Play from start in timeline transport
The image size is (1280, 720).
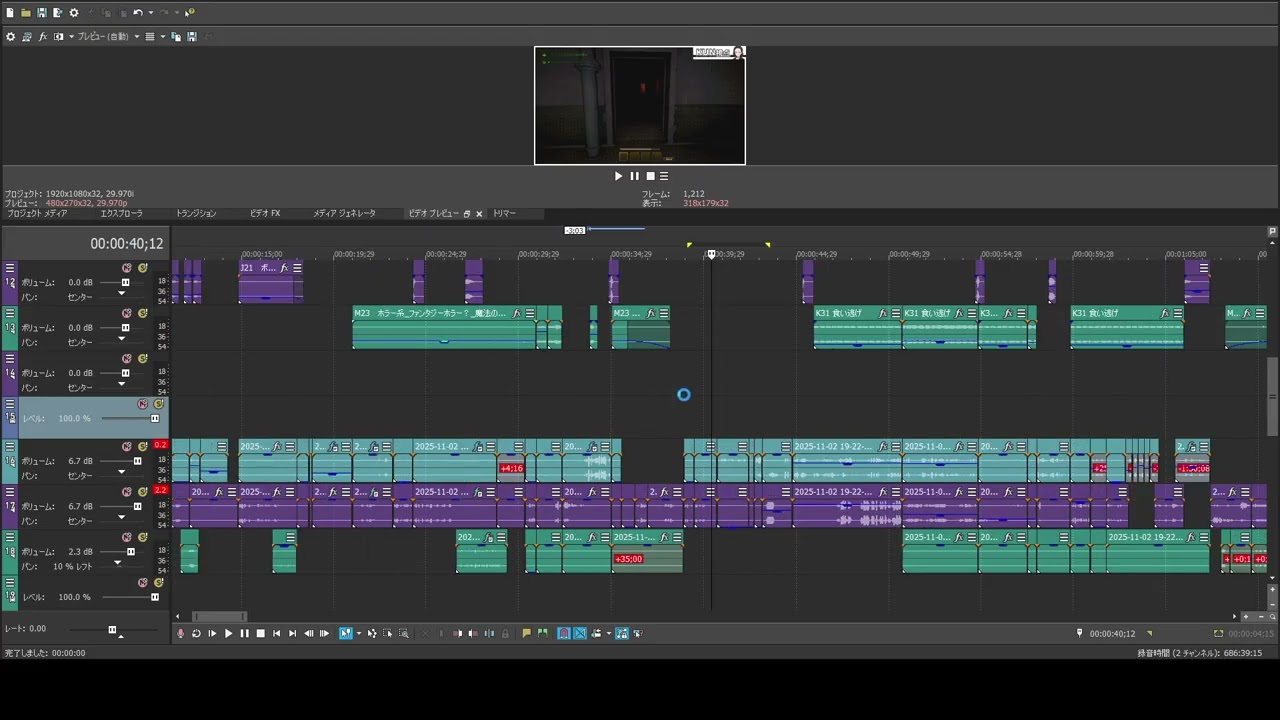click(212, 633)
